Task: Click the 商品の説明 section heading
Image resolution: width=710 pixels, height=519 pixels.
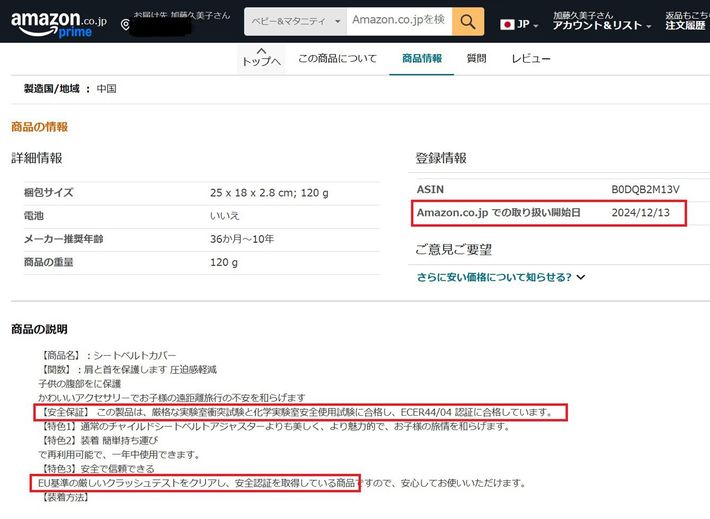Action: (x=39, y=329)
